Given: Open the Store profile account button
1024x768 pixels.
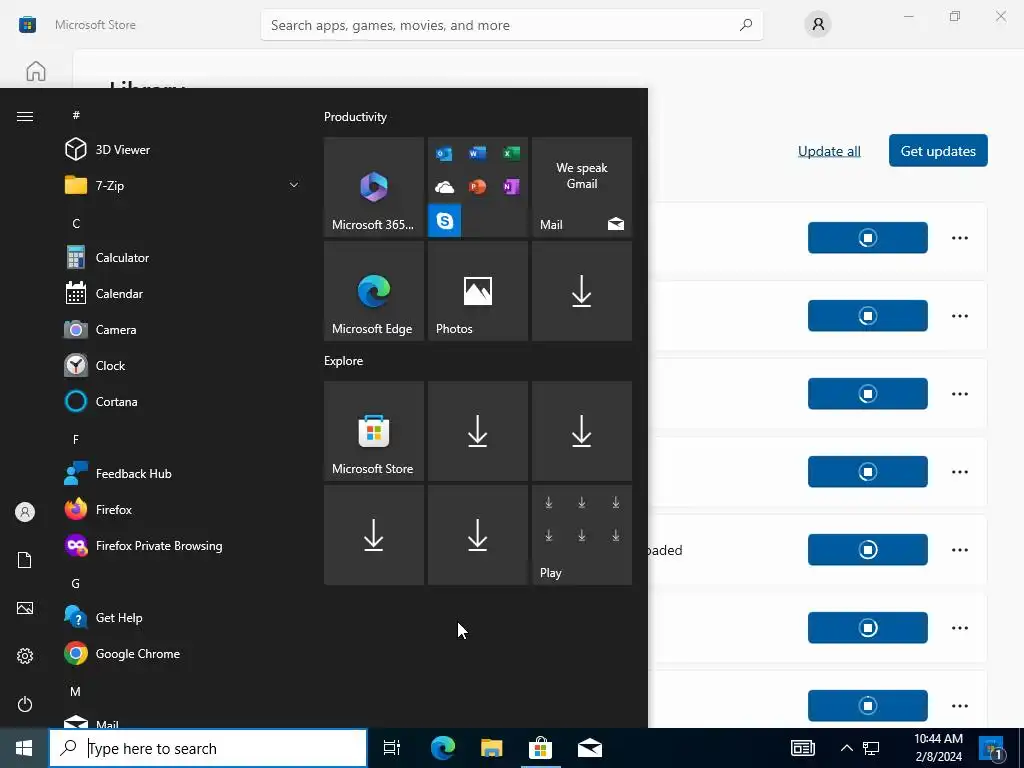Looking at the screenshot, I should click(818, 25).
